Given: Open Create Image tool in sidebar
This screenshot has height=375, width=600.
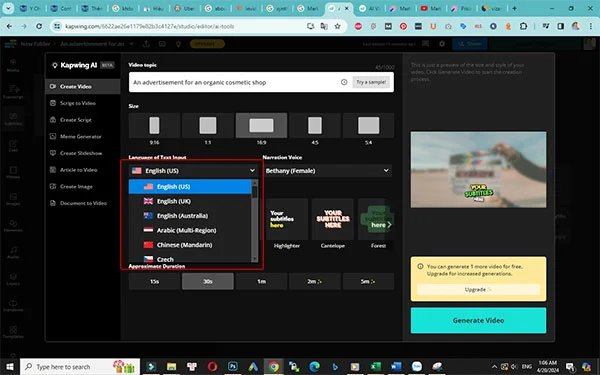Looking at the screenshot, I should (76, 187).
